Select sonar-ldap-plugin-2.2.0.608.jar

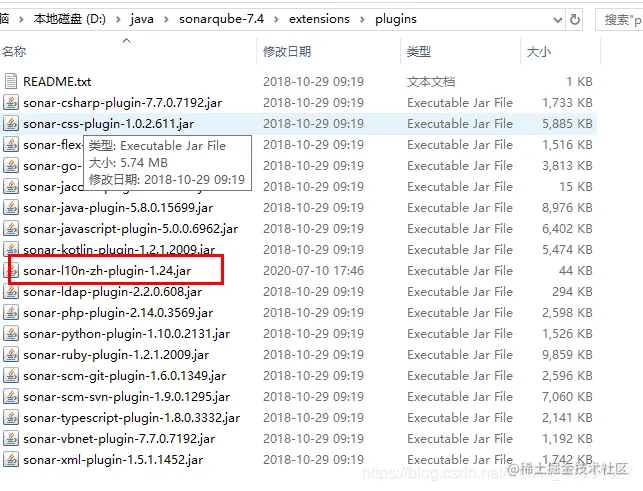click(x=112, y=292)
